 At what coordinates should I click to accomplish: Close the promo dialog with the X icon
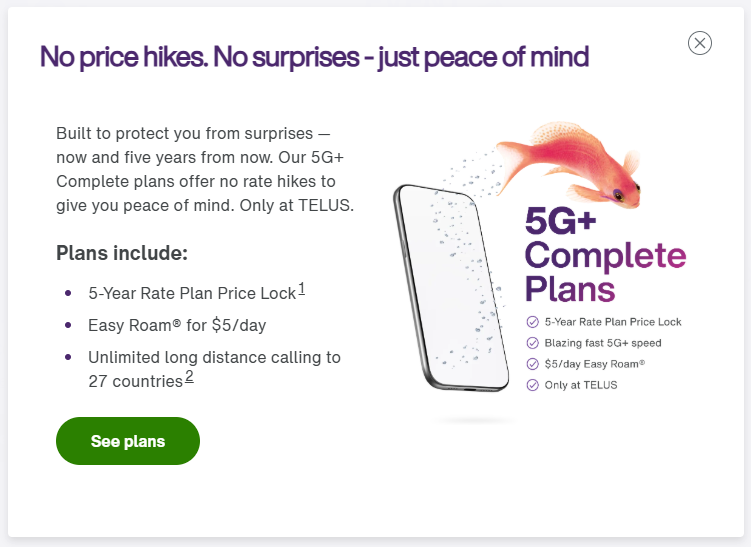700,43
